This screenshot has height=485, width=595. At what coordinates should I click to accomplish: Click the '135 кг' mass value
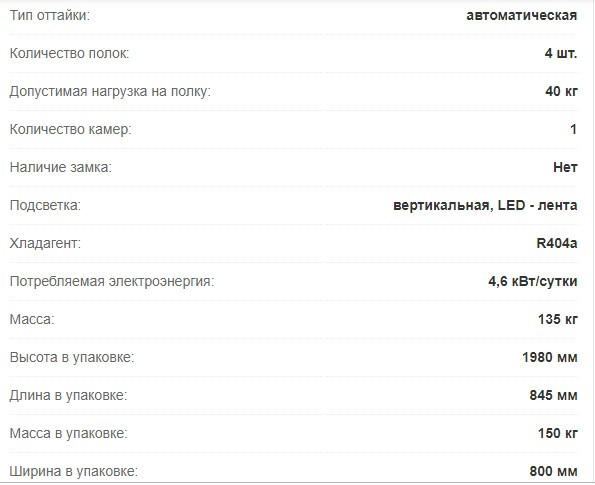coord(558,319)
